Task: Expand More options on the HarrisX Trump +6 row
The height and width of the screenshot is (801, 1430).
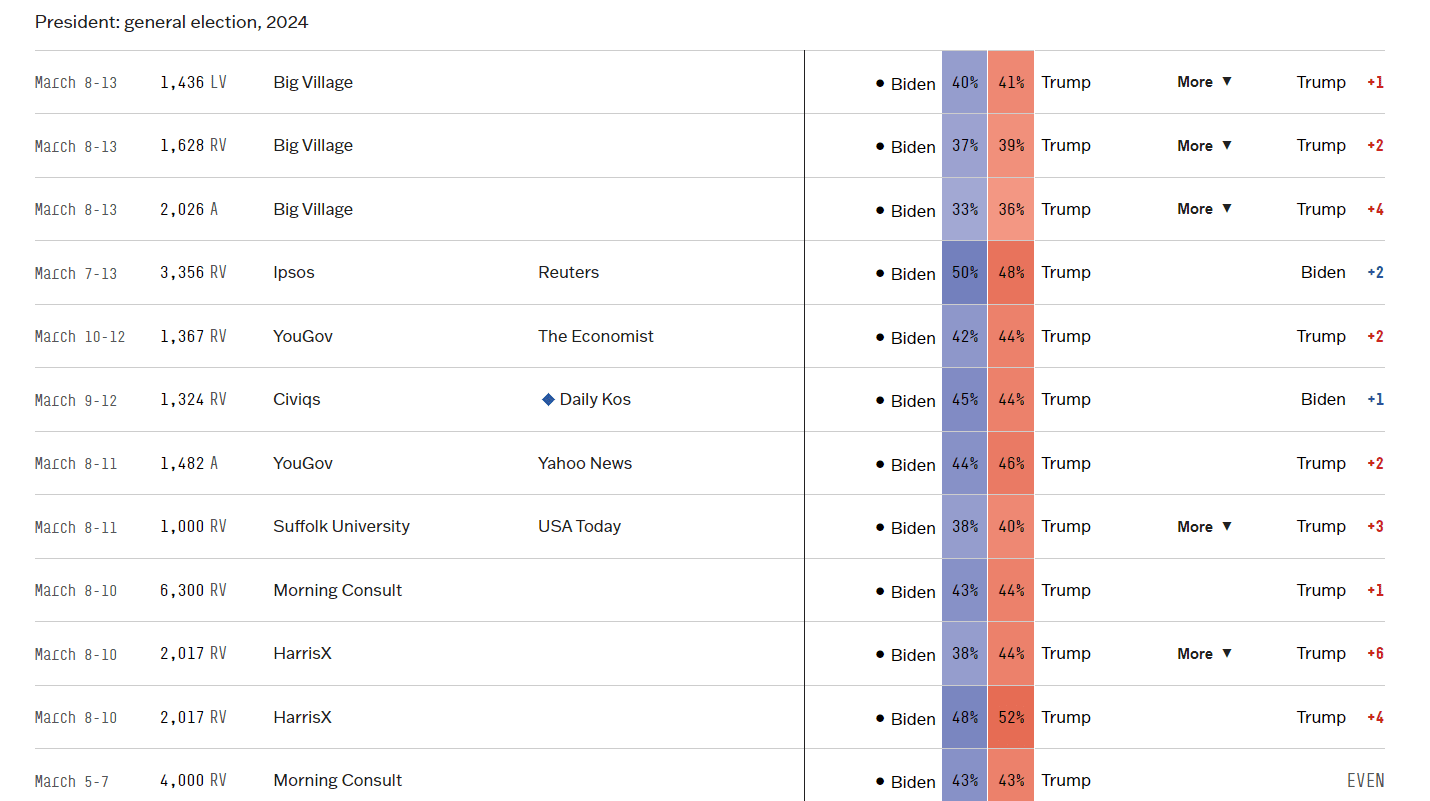Action: click(1203, 653)
